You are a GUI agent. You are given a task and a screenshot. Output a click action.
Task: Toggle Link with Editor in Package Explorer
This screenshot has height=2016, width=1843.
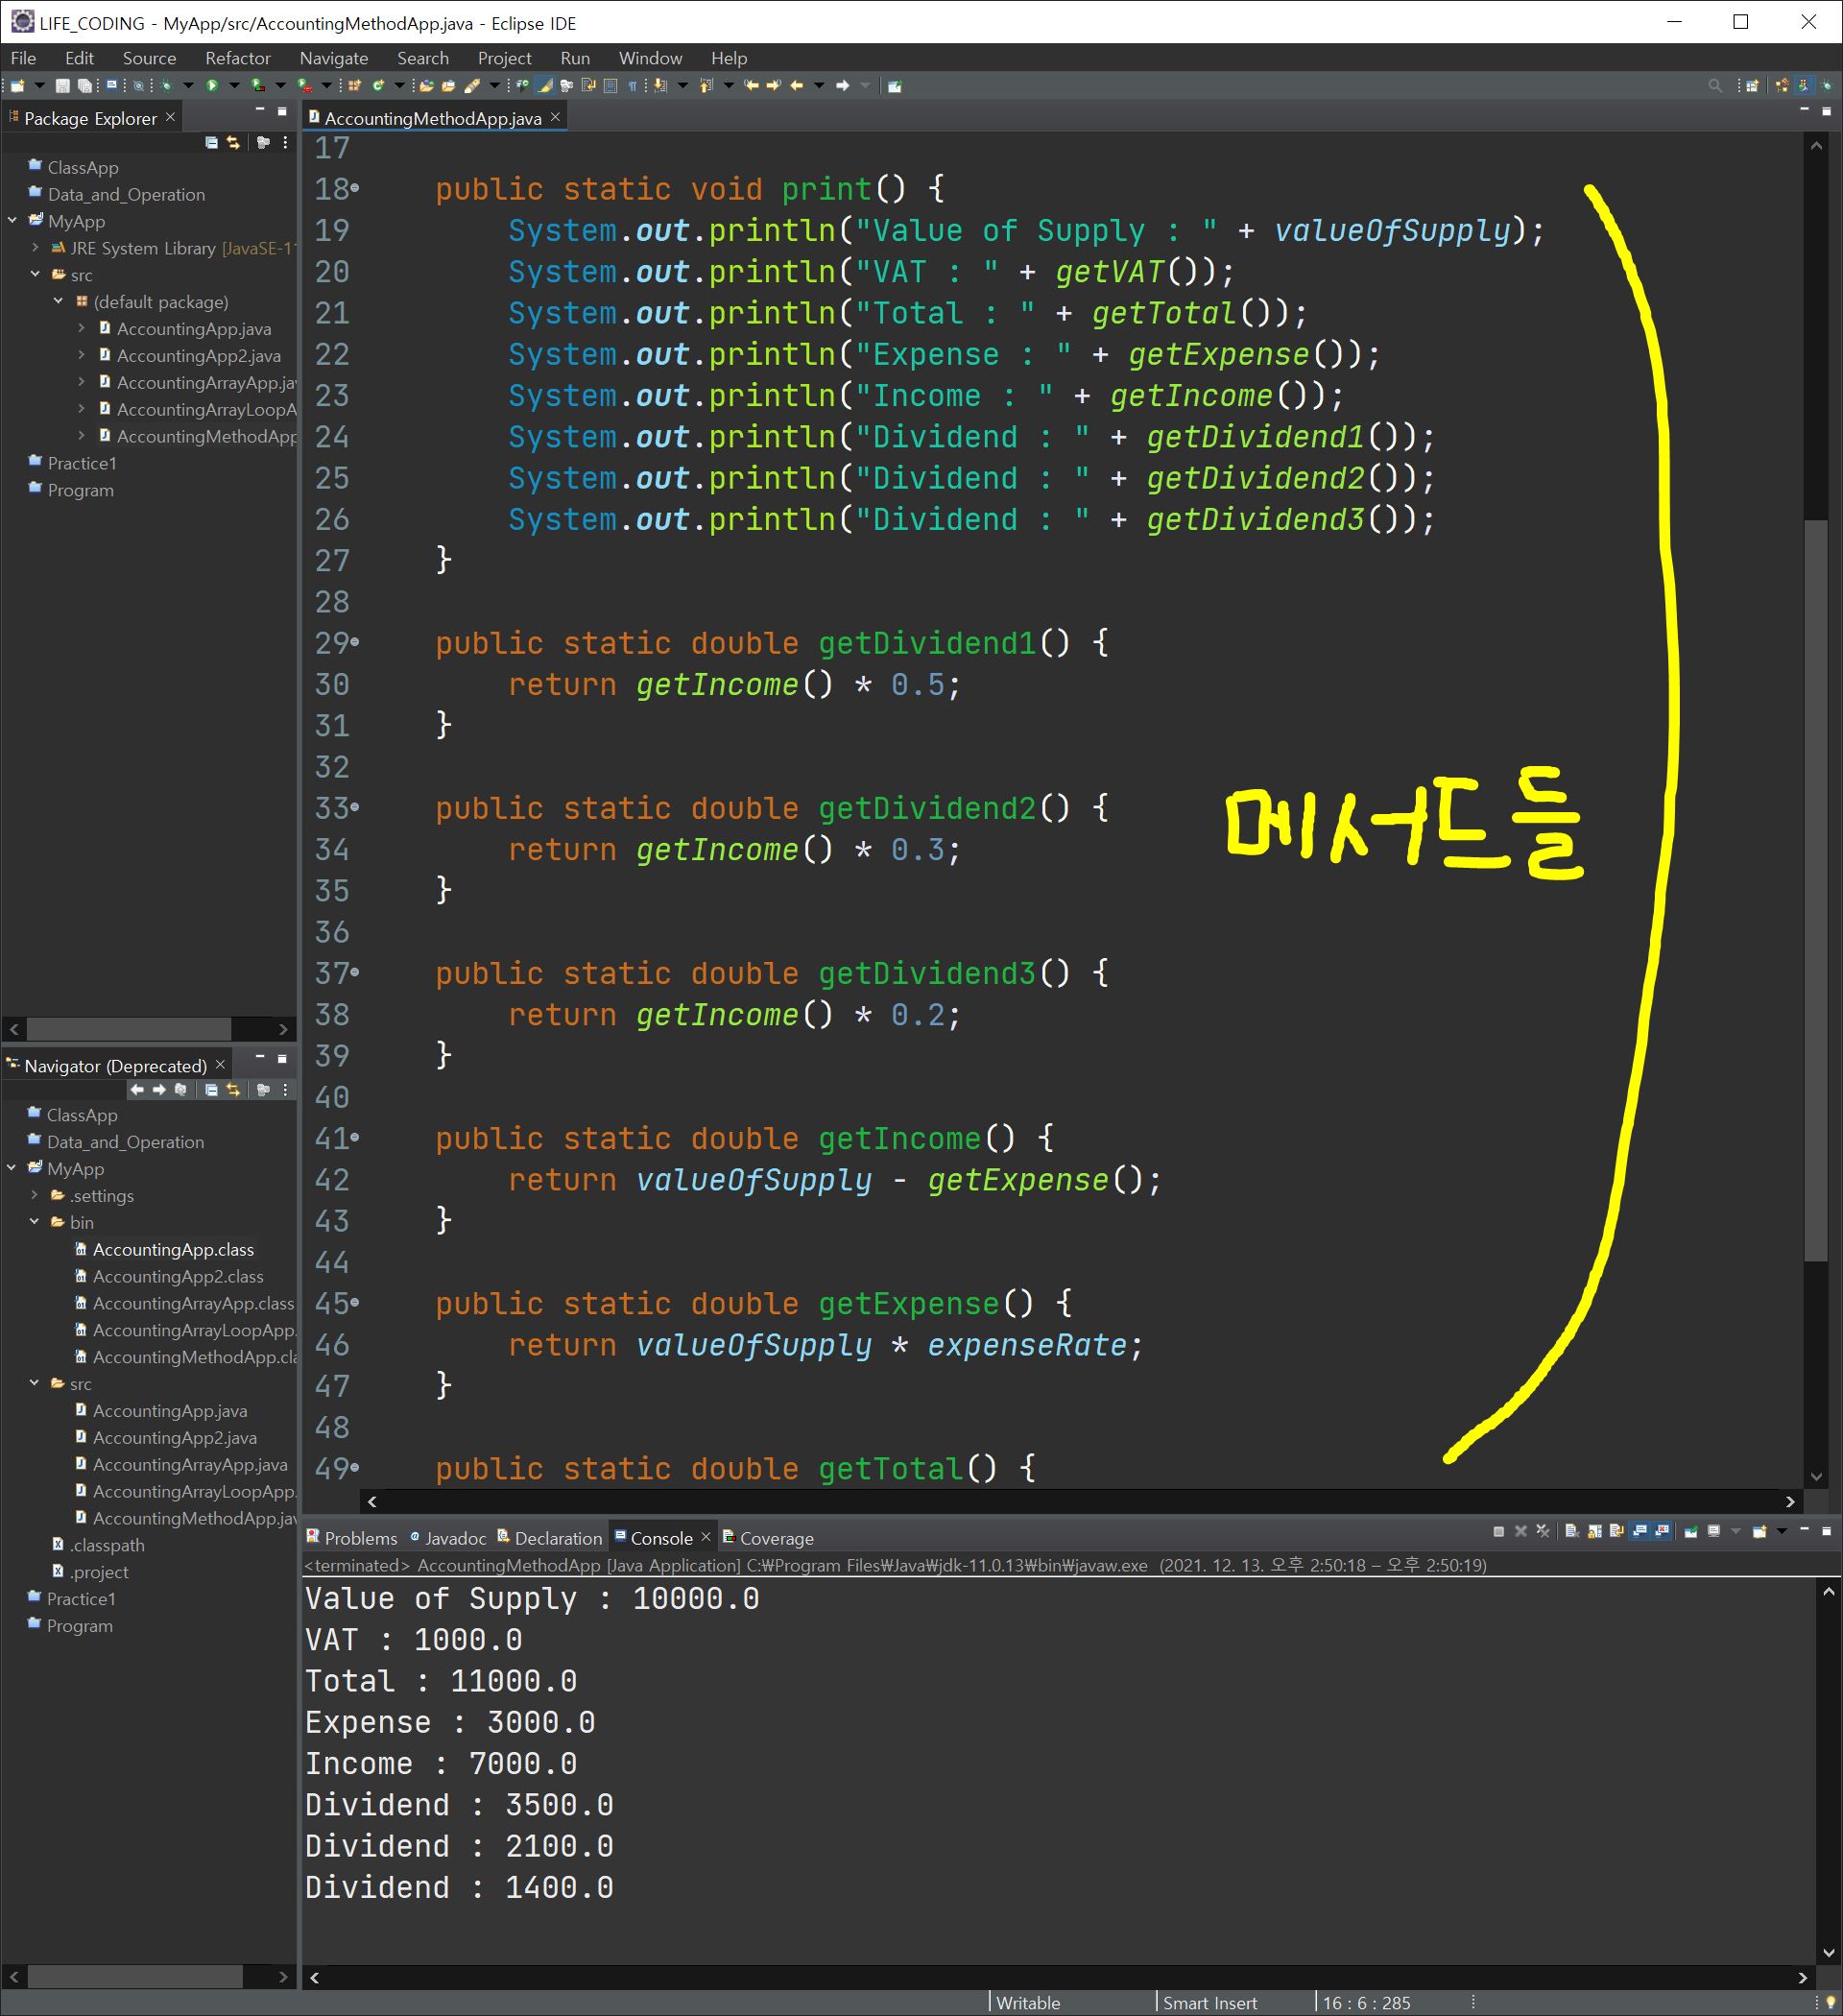pyautogui.click(x=234, y=143)
